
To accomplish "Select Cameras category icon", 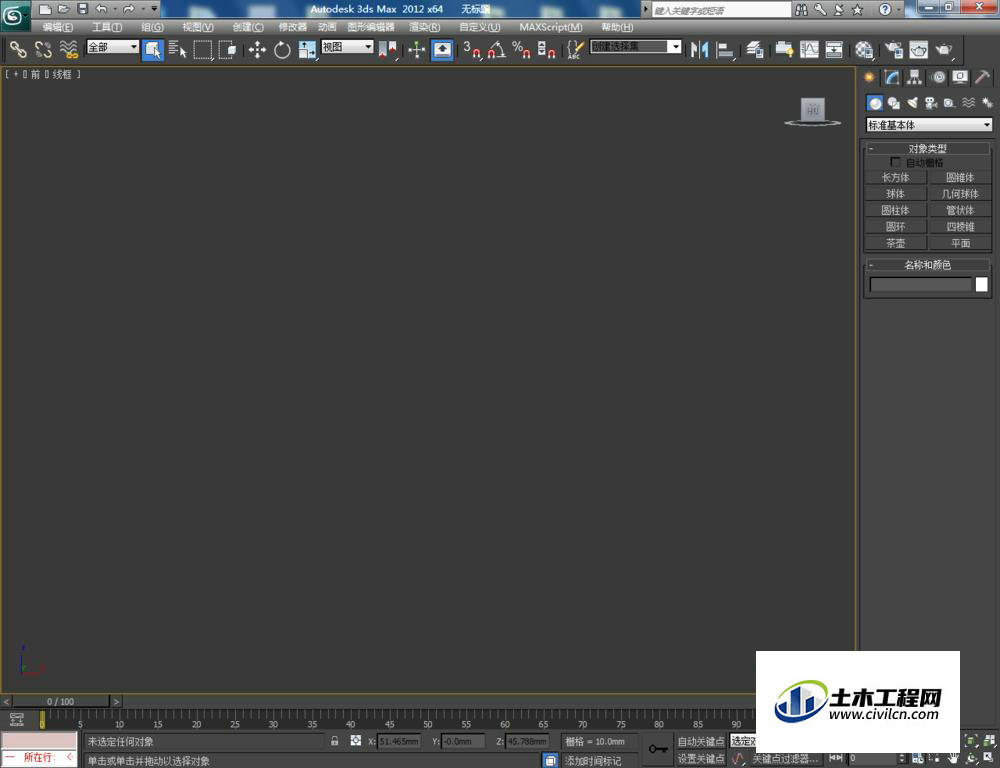I will [931, 103].
